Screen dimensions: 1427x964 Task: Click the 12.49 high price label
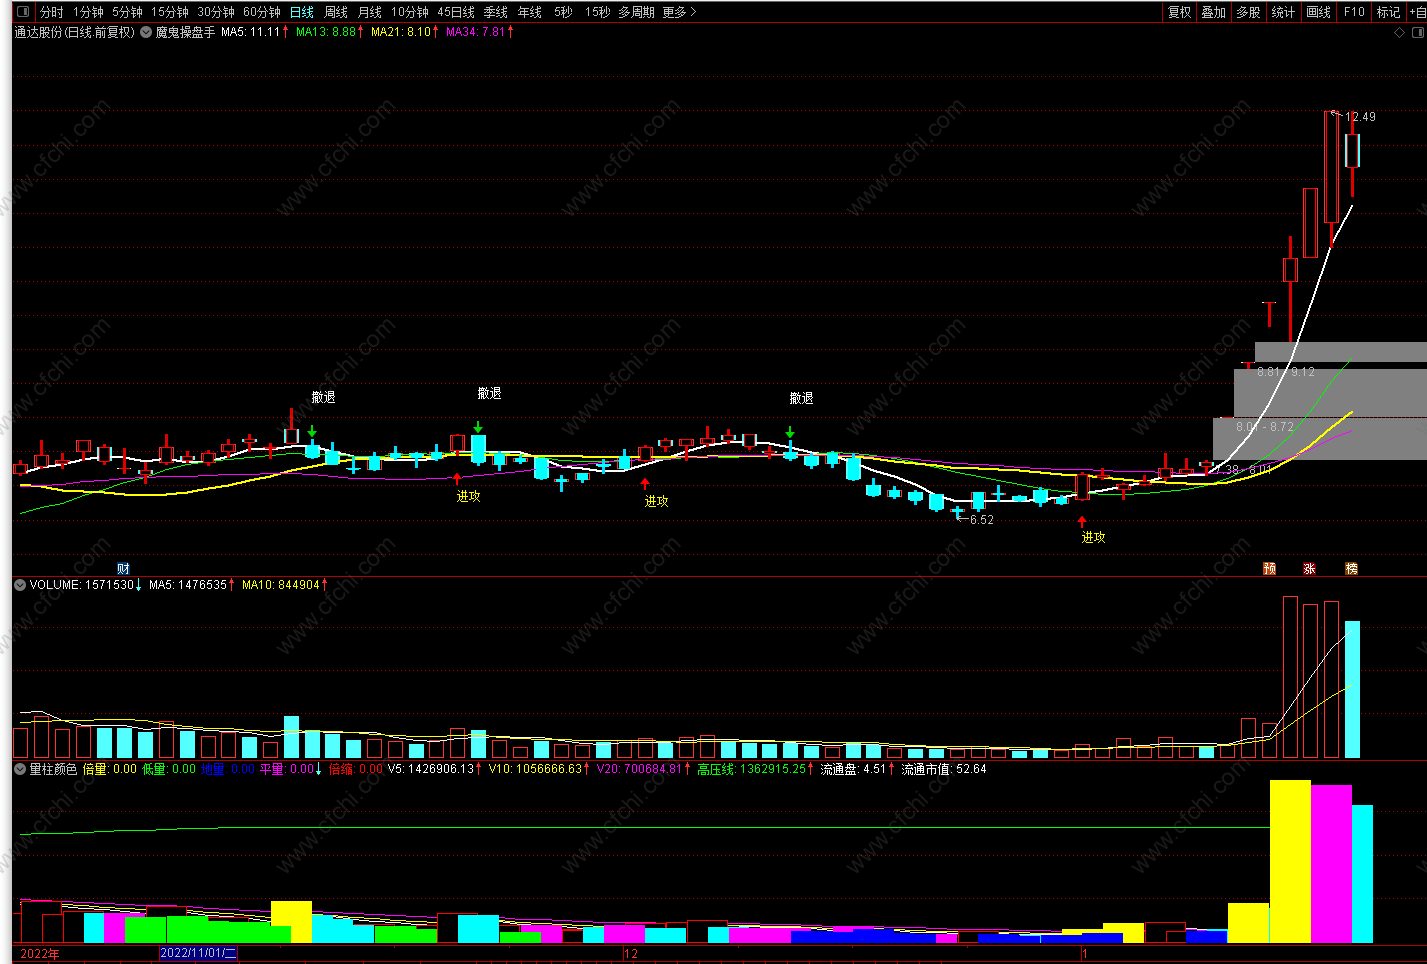coord(1360,117)
